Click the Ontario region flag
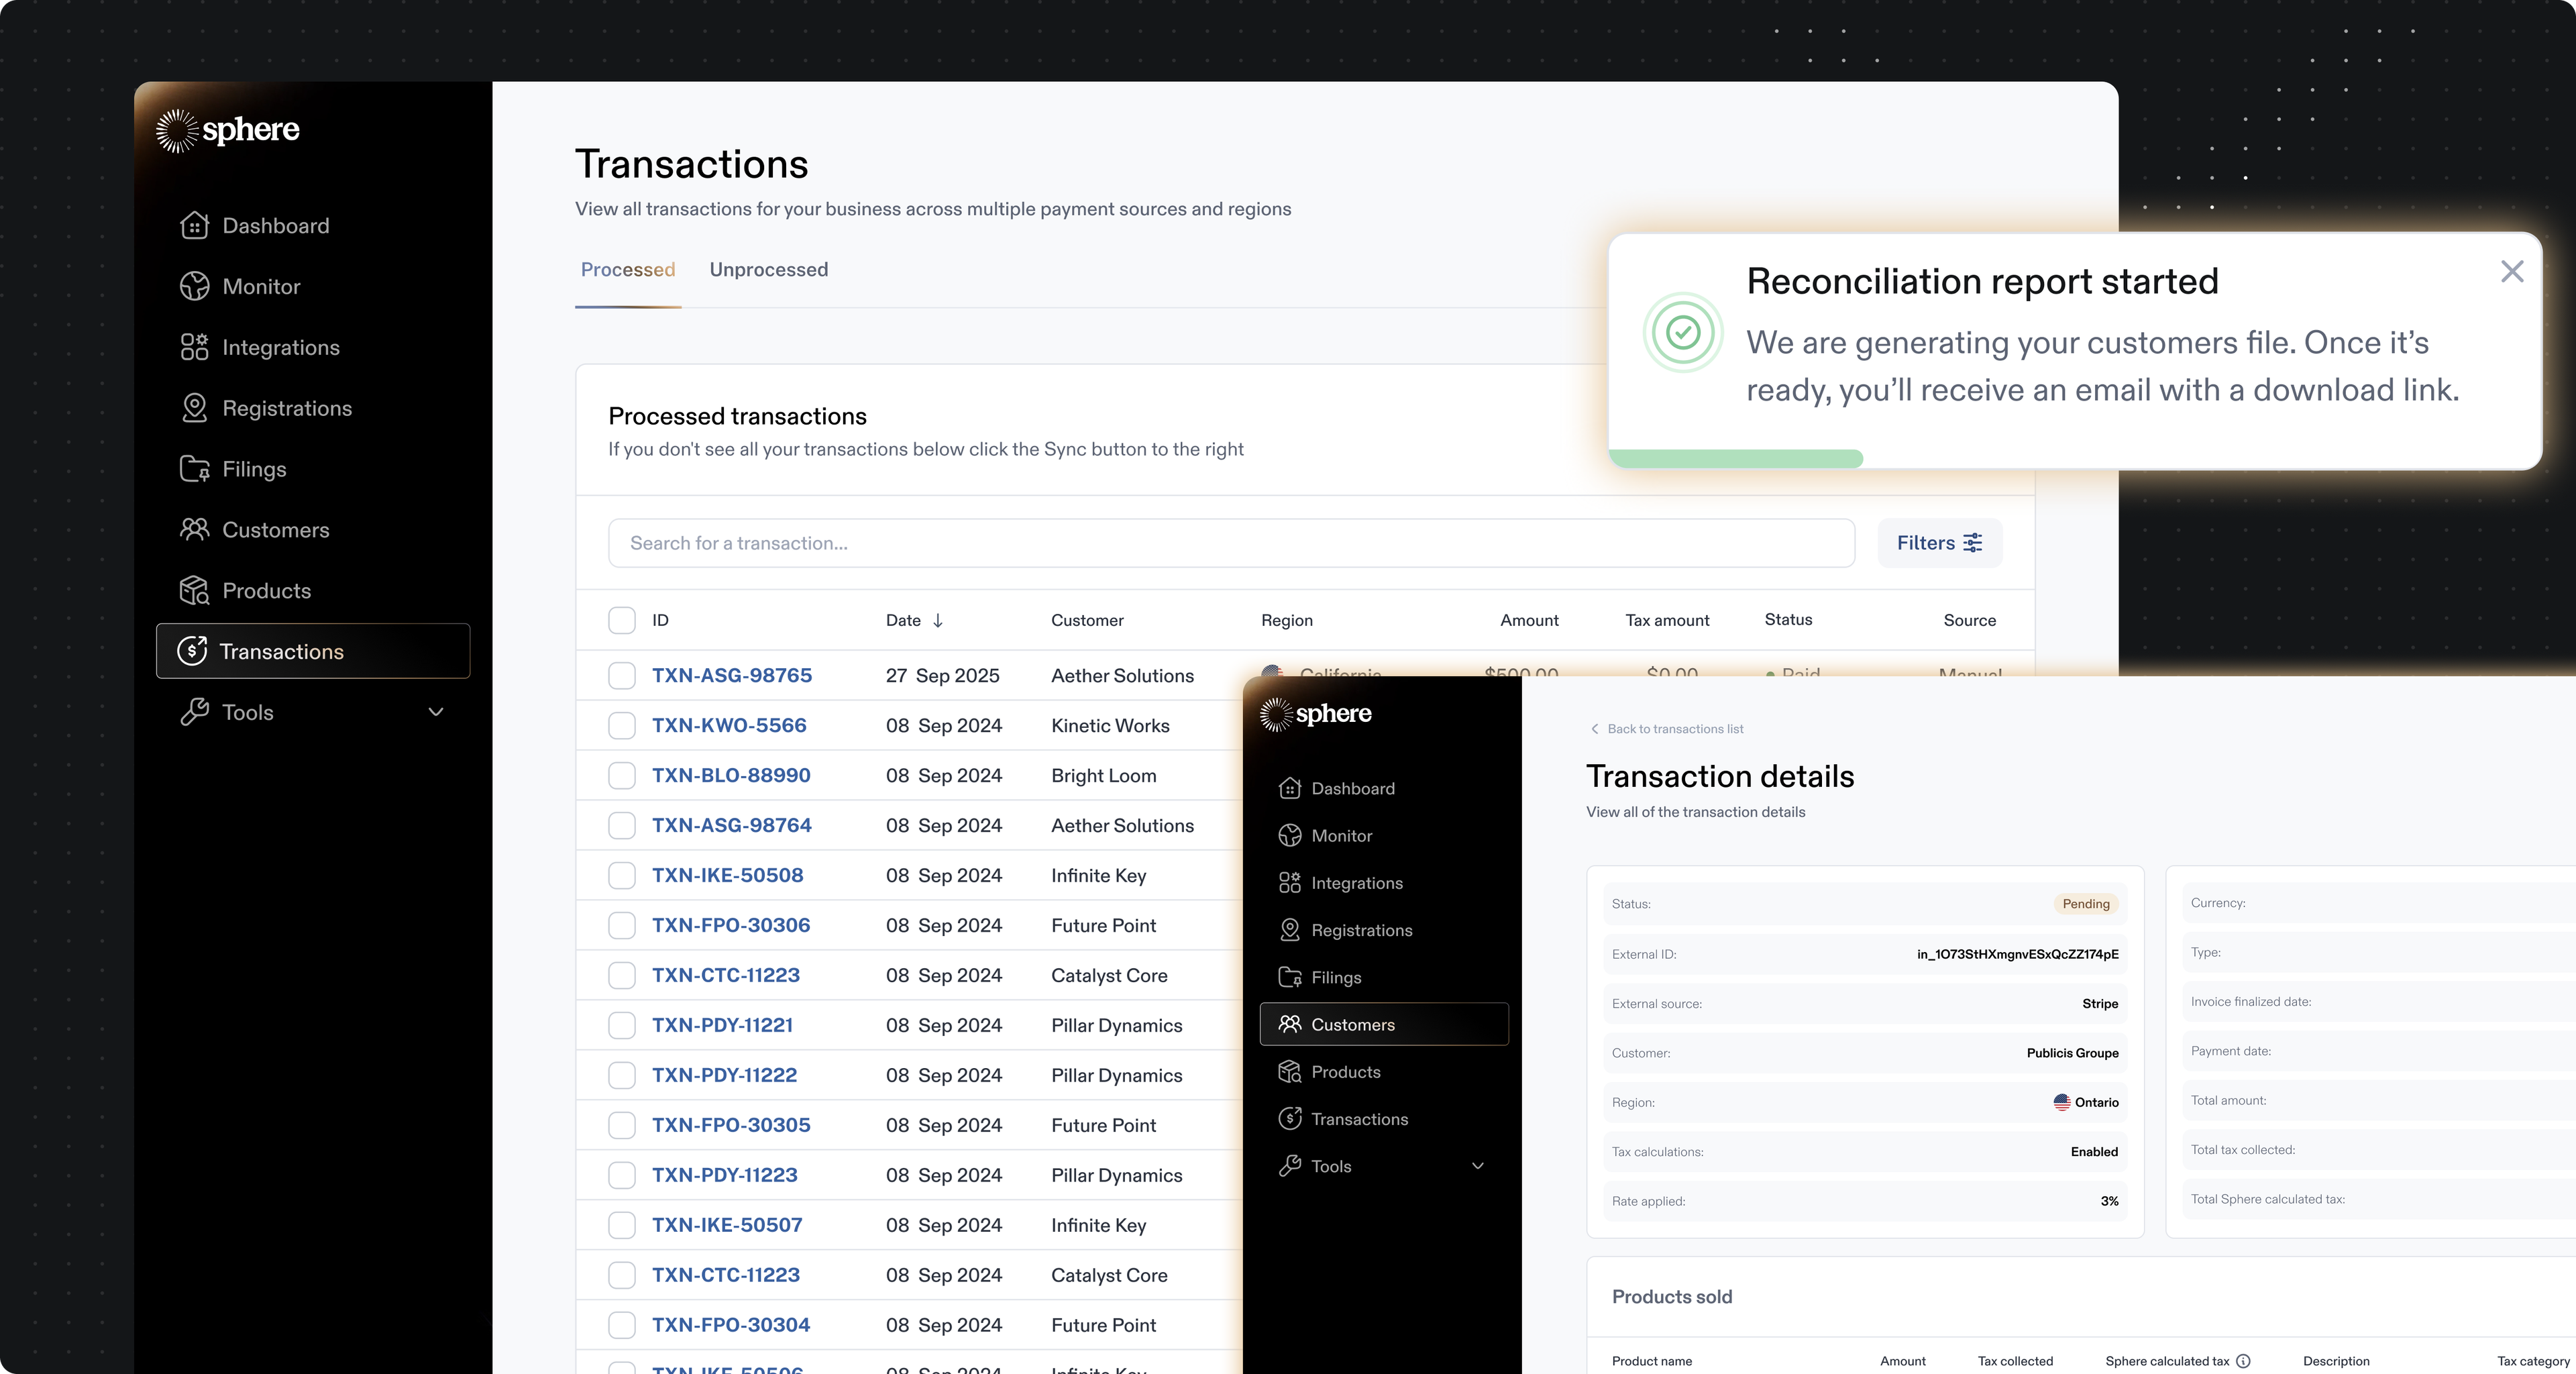The width and height of the screenshot is (2576, 1374). tap(2062, 1102)
